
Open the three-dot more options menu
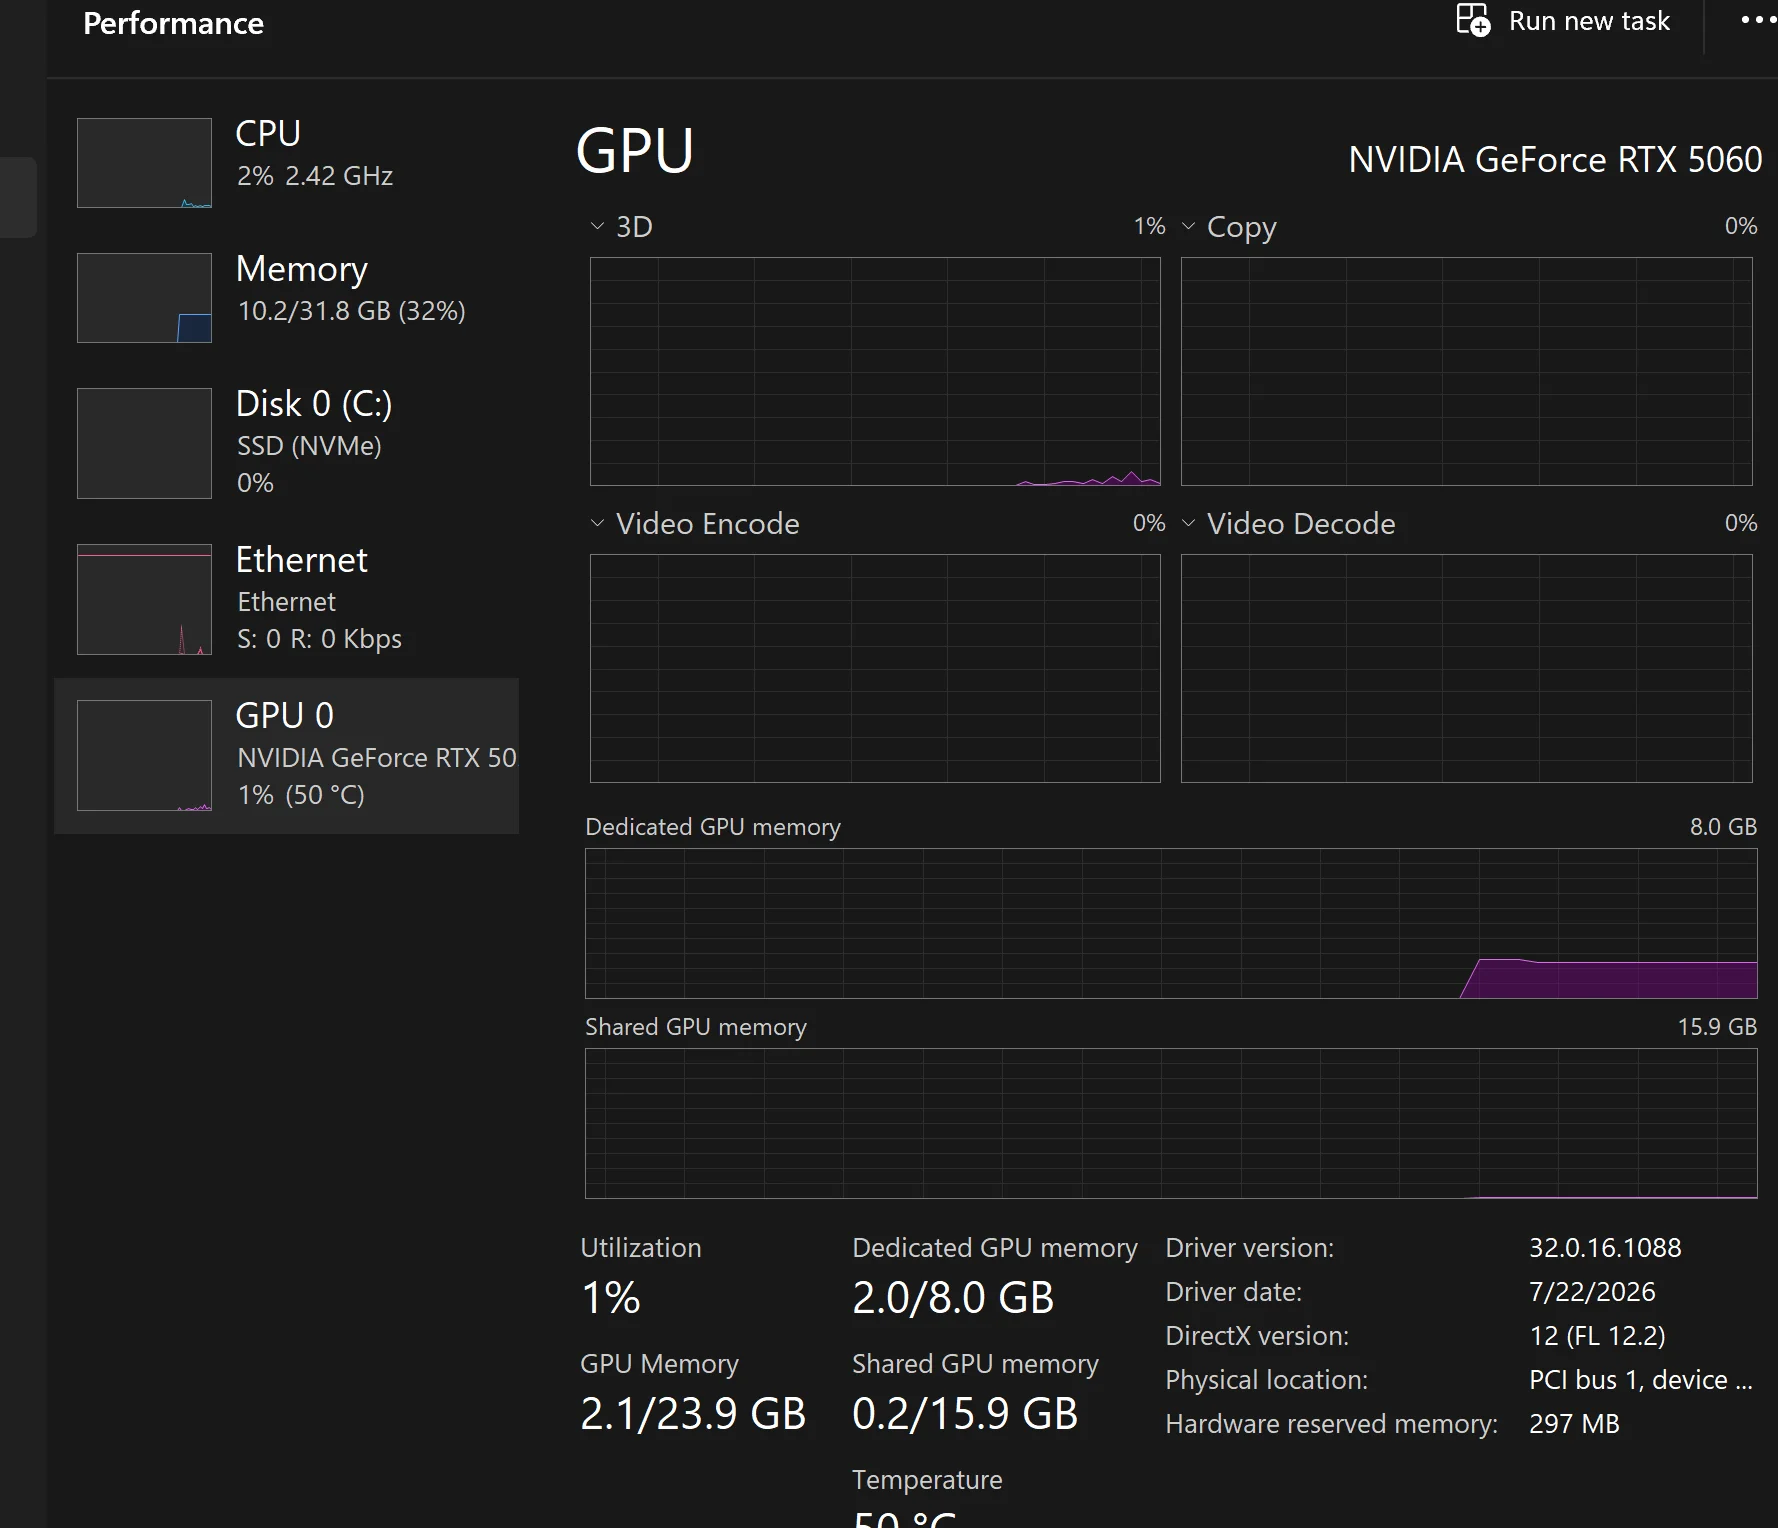coord(1758,20)
